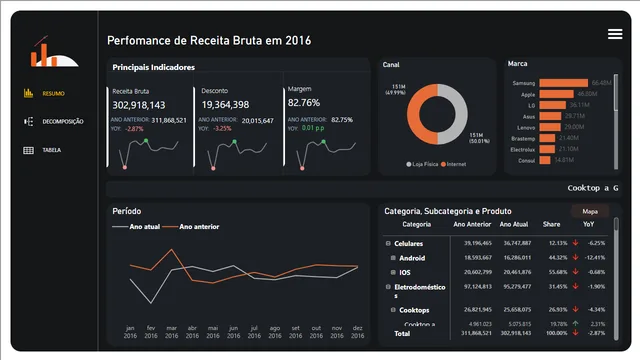640x360 pixels.
Task: Select the Samsung bar in Marca chart
Action: click(564, 83)
